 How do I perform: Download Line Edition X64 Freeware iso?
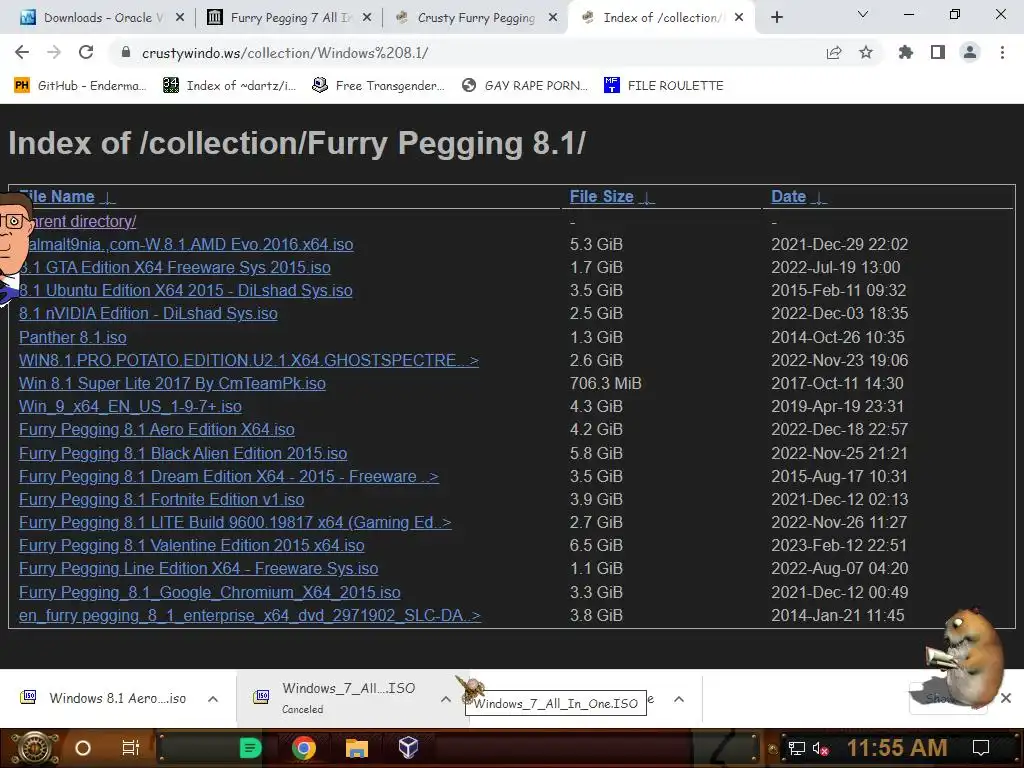pyautogui.click(x=199, y=569)
